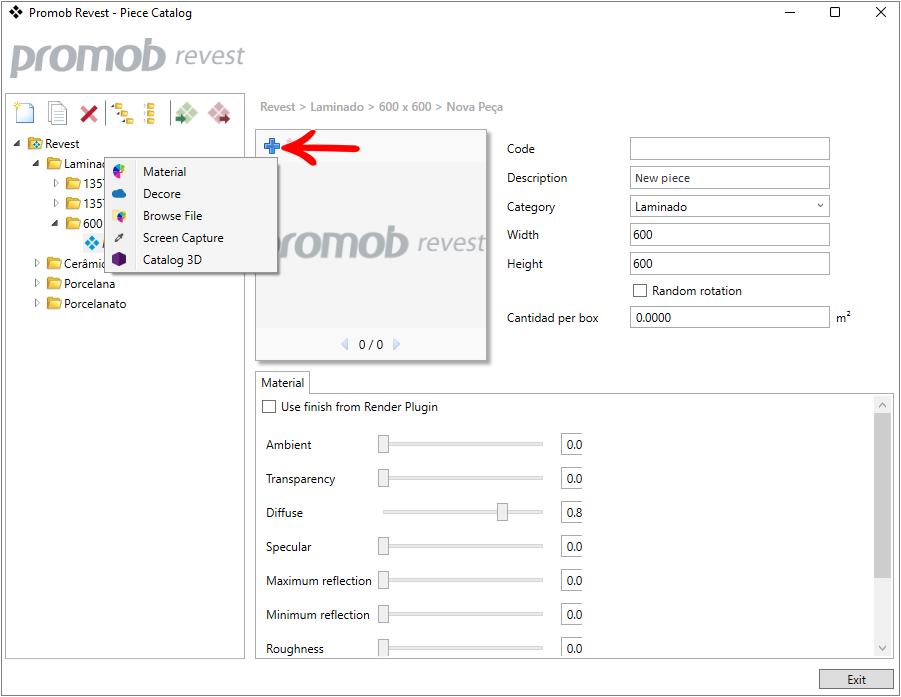Expand the first 135 folder node
The image size is (901, 697).
point(56,183)
